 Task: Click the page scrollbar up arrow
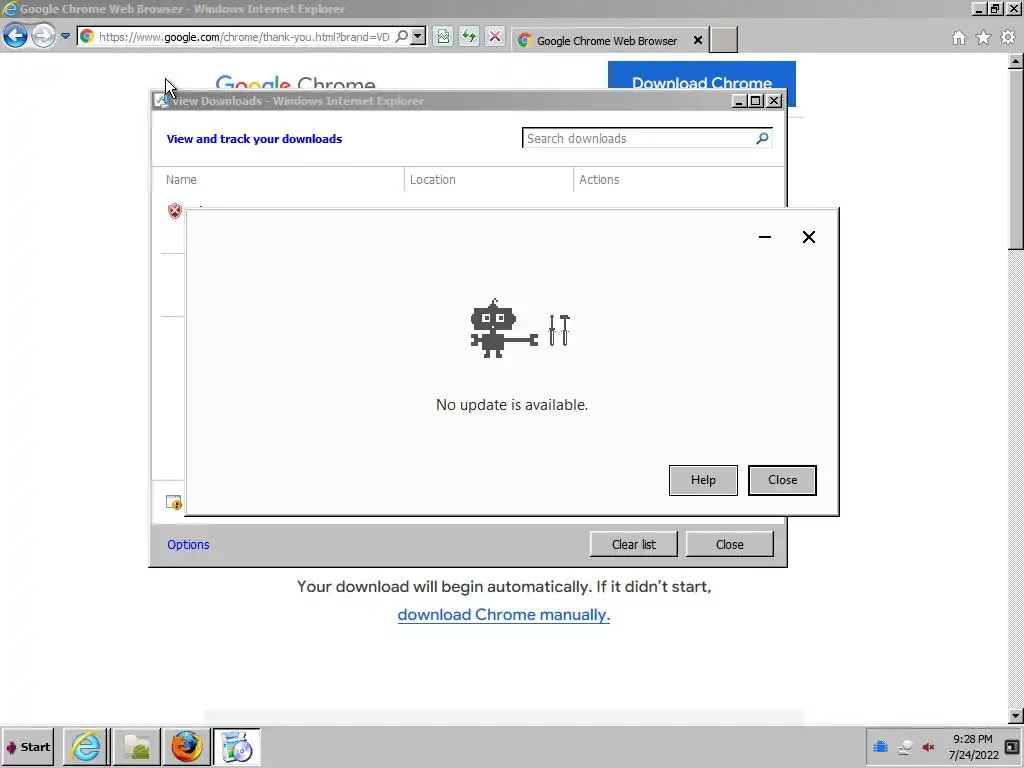pyautogui.click(x=1016, y=62)
